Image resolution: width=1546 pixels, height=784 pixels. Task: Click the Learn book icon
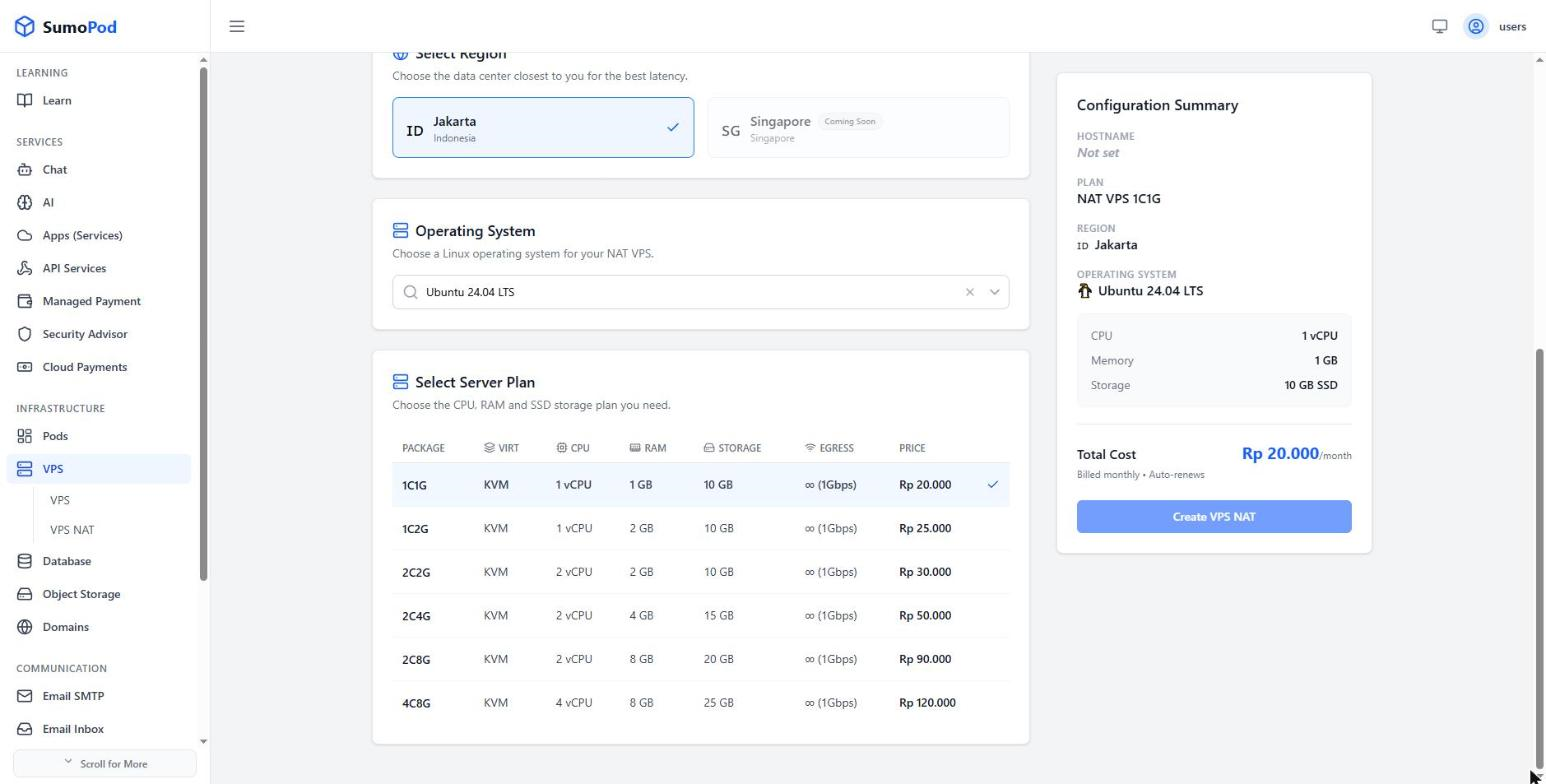coord(25,101)
